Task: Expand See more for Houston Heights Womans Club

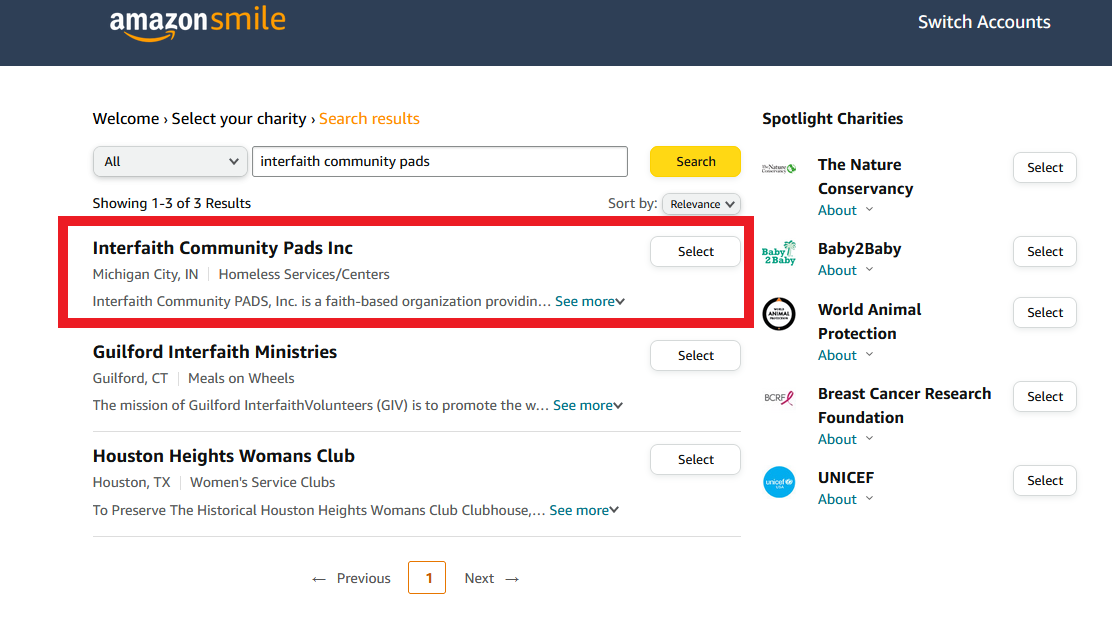Action: tap(584, 511)
